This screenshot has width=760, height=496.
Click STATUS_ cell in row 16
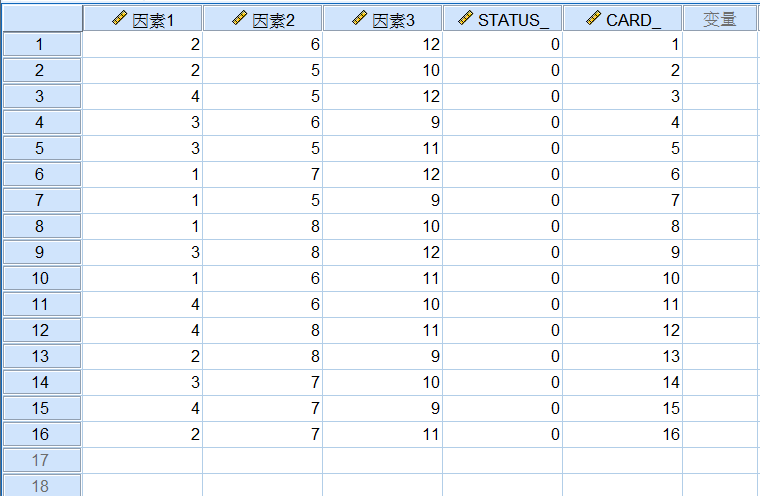503,434
